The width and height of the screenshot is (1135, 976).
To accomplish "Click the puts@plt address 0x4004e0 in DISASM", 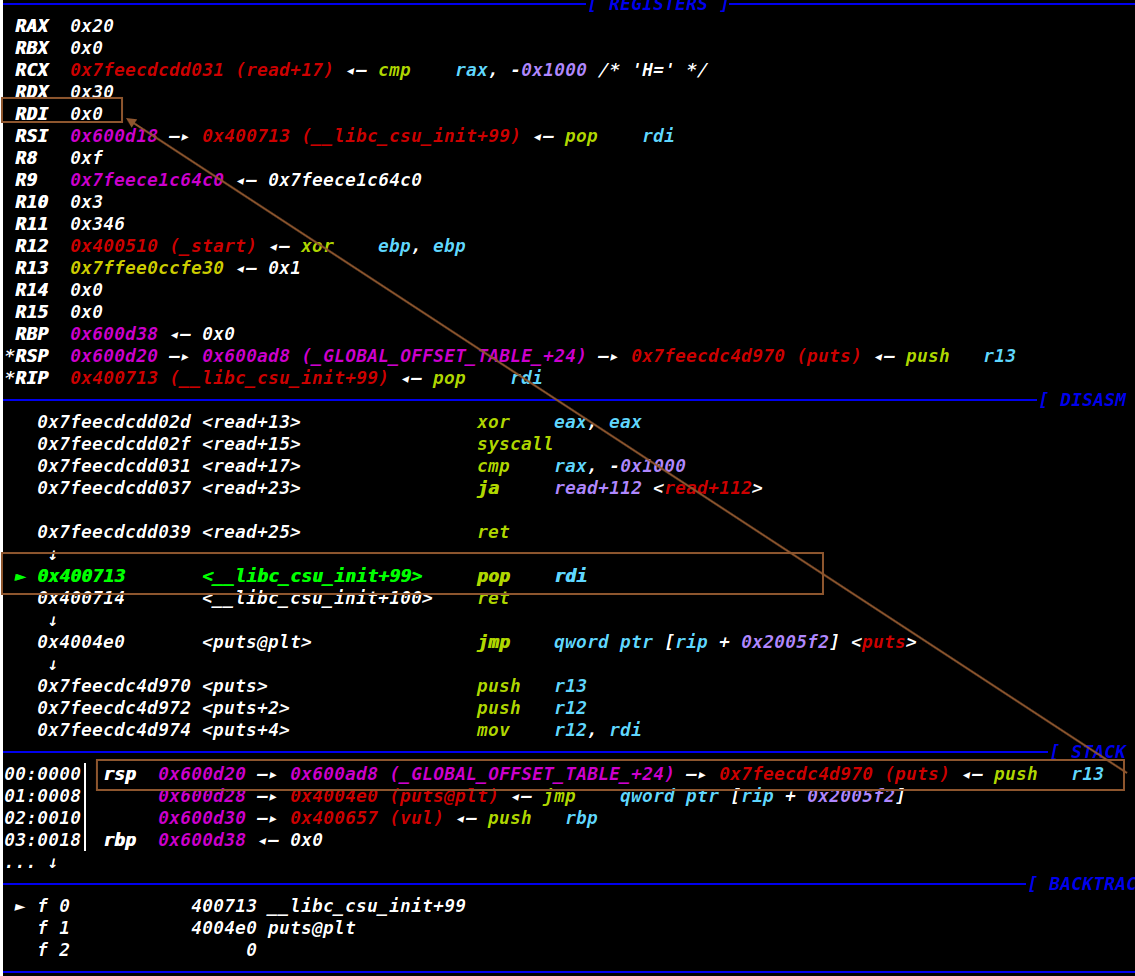I will pyautogui.click(x=81, y=642).
